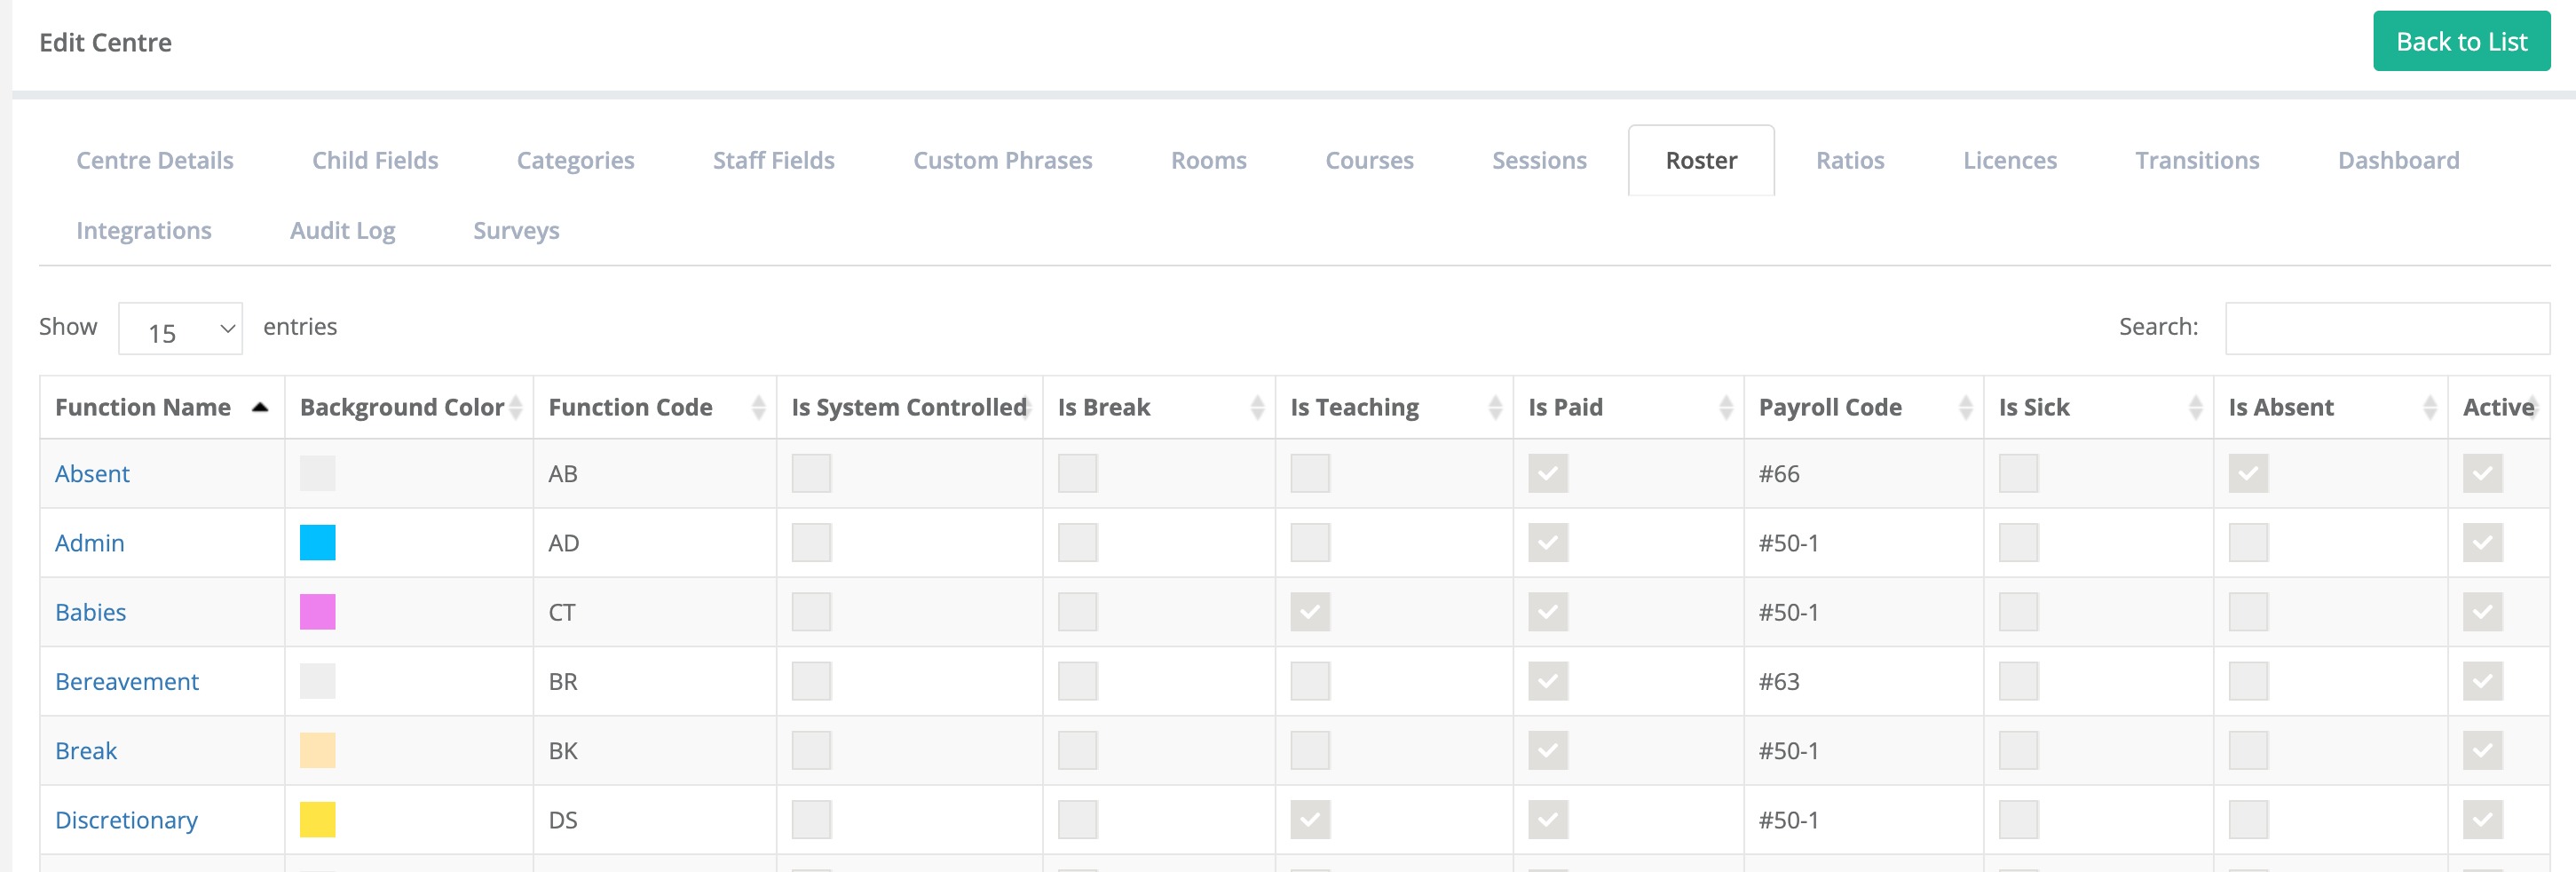This screenshot has height=872, width=2576.
Task: Open the Break function link
Action: coord(86,750)
